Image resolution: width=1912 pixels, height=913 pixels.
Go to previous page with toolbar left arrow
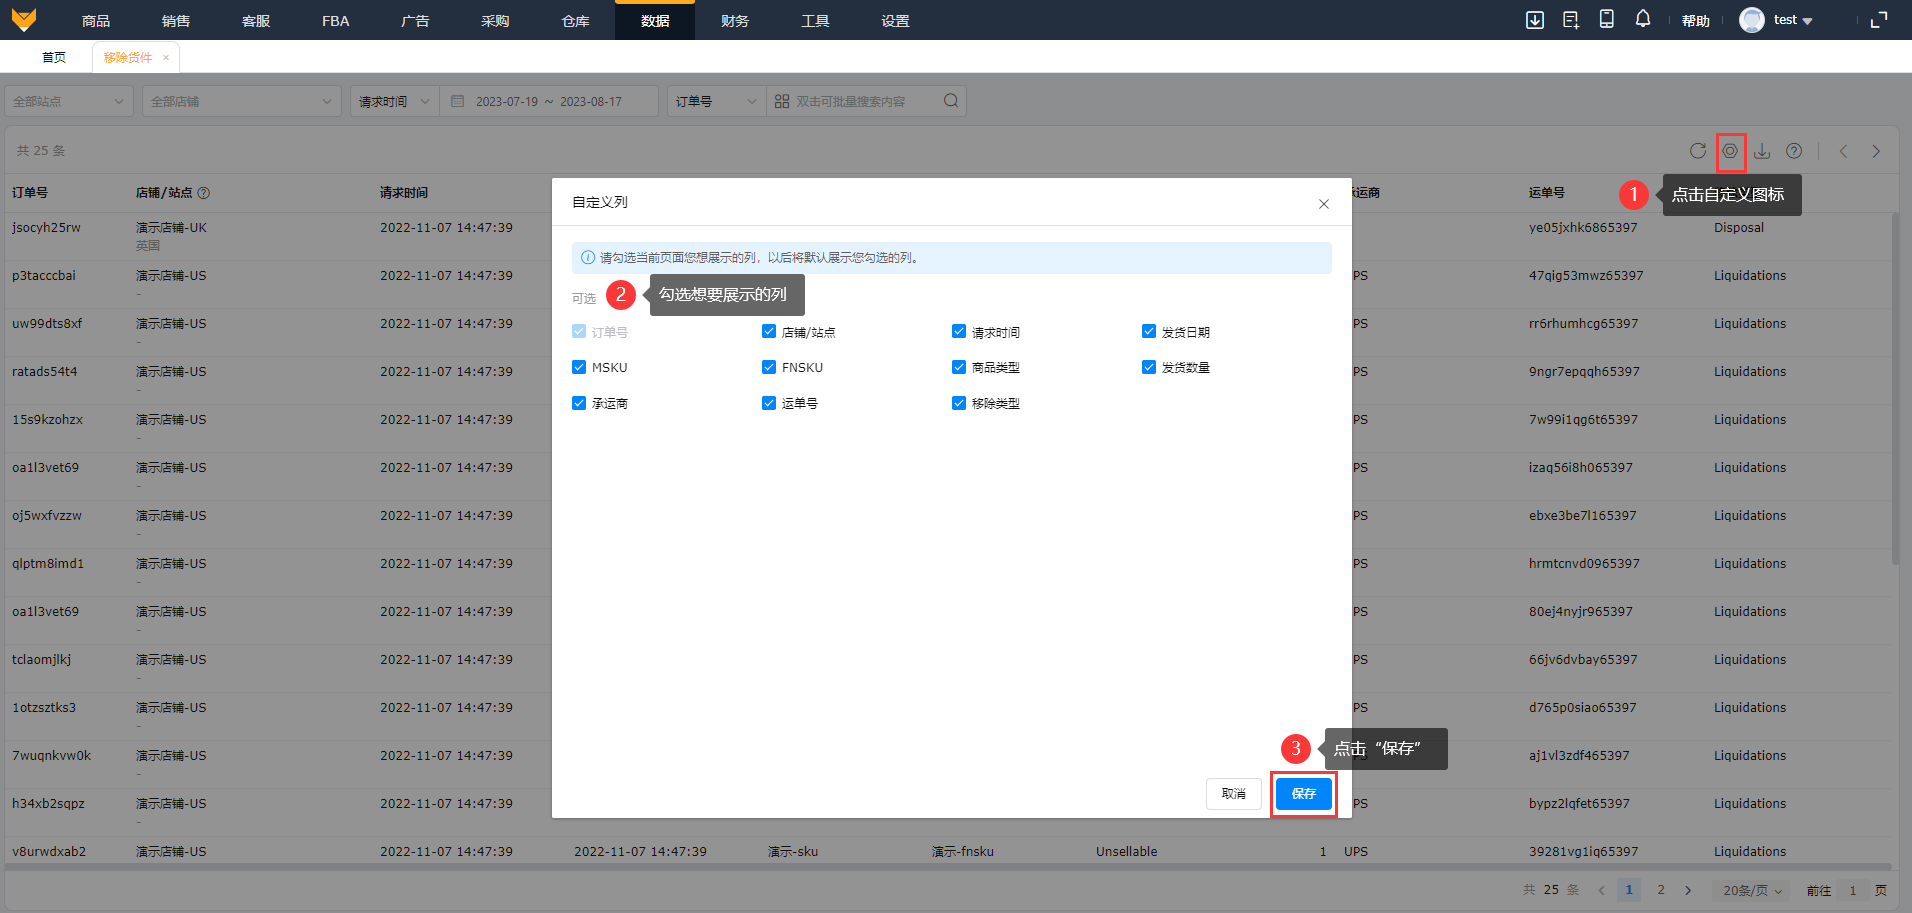pos(1843,151)
